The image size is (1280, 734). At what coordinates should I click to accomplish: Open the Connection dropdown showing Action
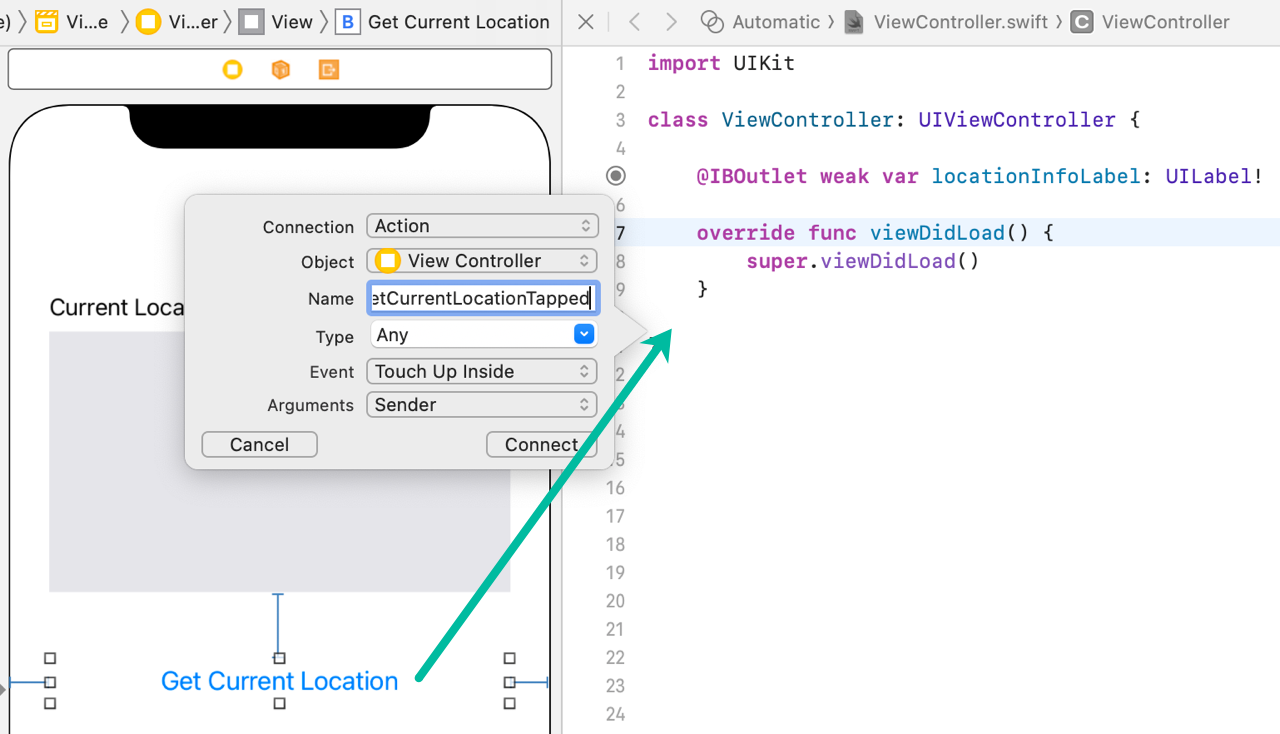(x=482, y=226)
